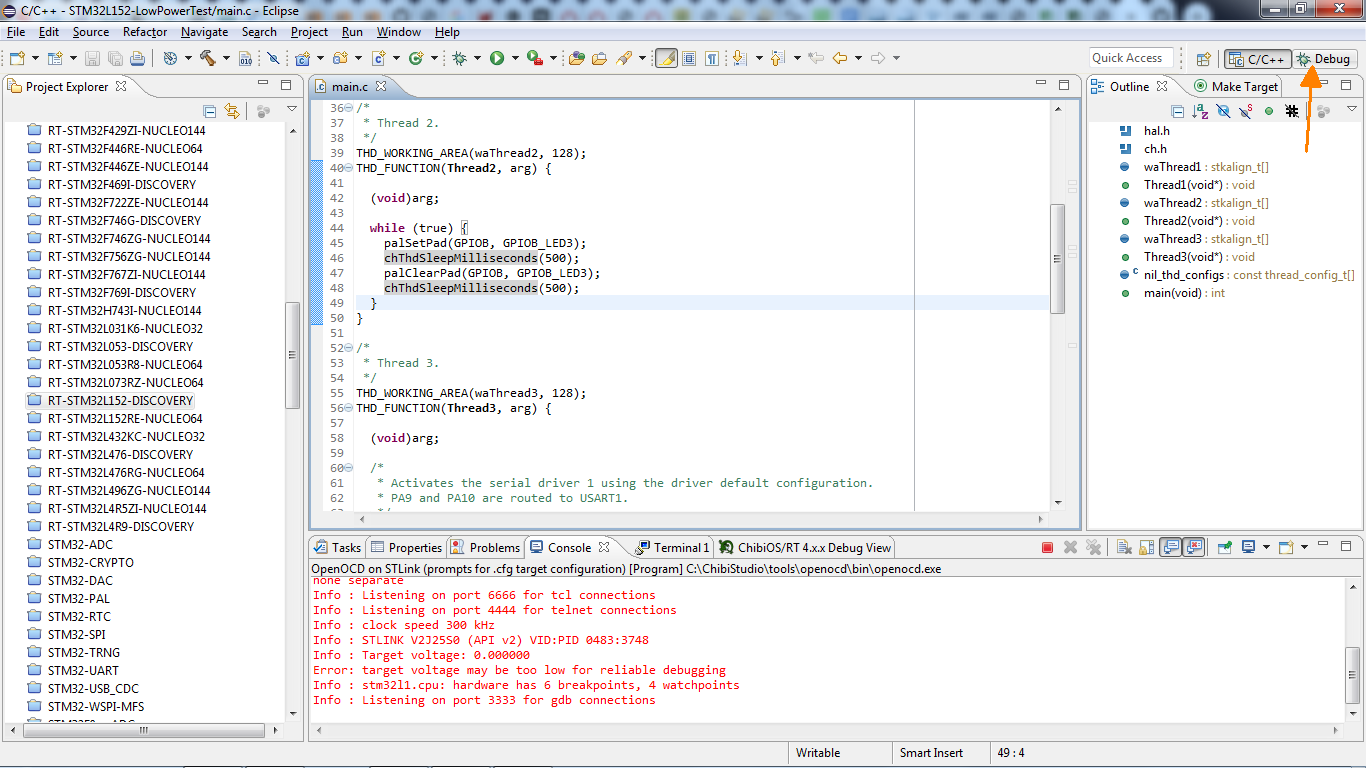Collapse all in the Outline view

point(1178,111)
